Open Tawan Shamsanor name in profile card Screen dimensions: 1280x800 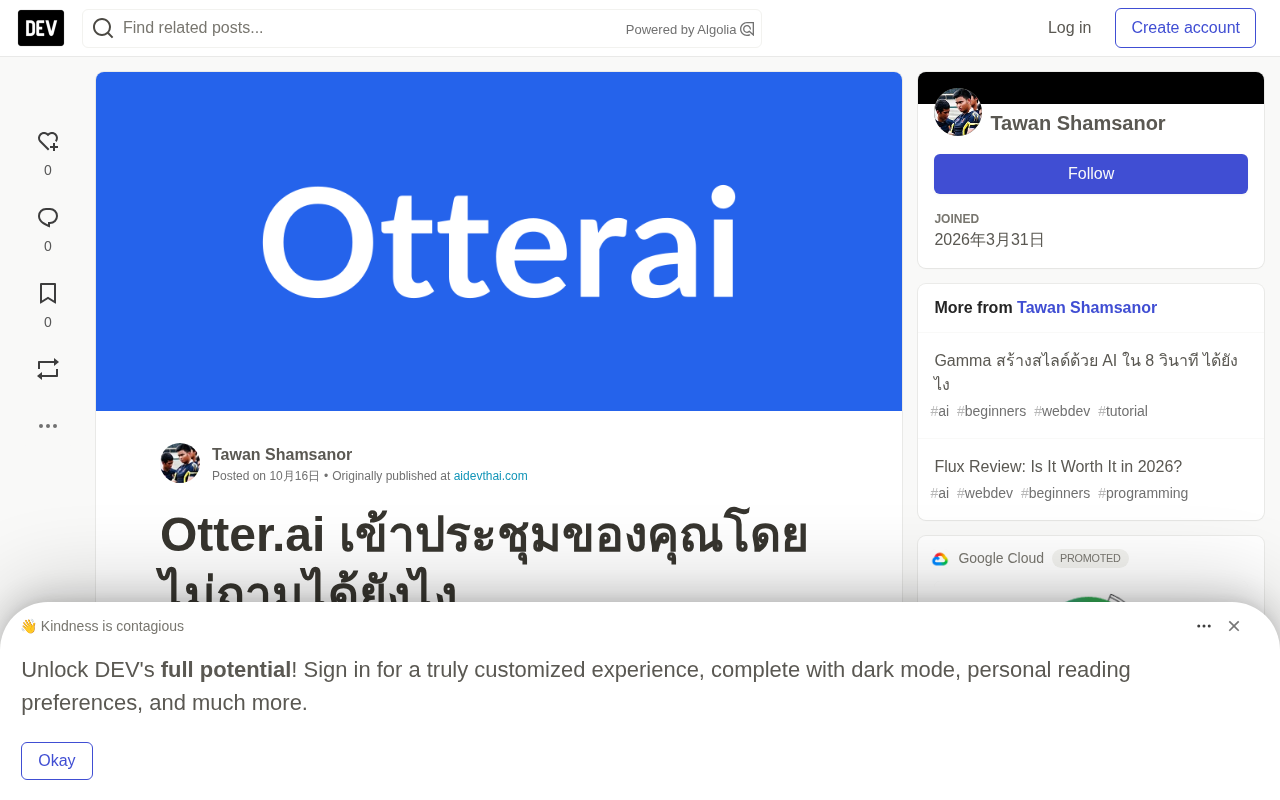coord(1078,123)
